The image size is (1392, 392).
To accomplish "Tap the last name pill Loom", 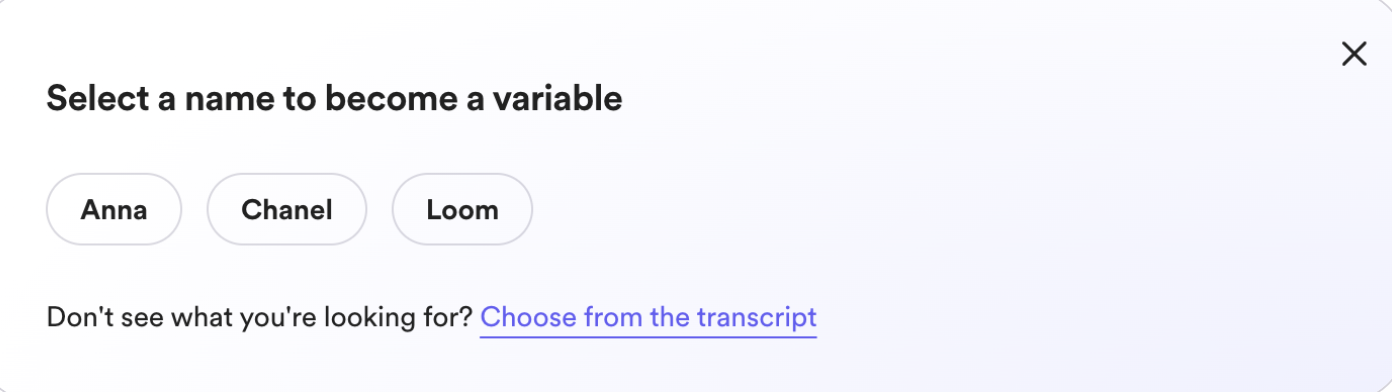I will point(462,209).
